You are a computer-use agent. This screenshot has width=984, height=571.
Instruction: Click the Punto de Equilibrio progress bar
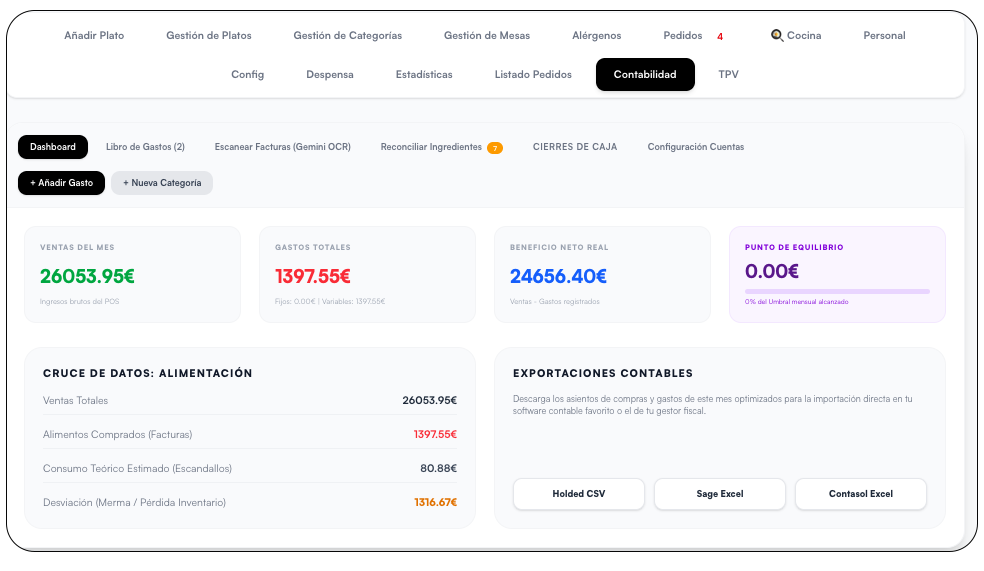click(837, 291)
